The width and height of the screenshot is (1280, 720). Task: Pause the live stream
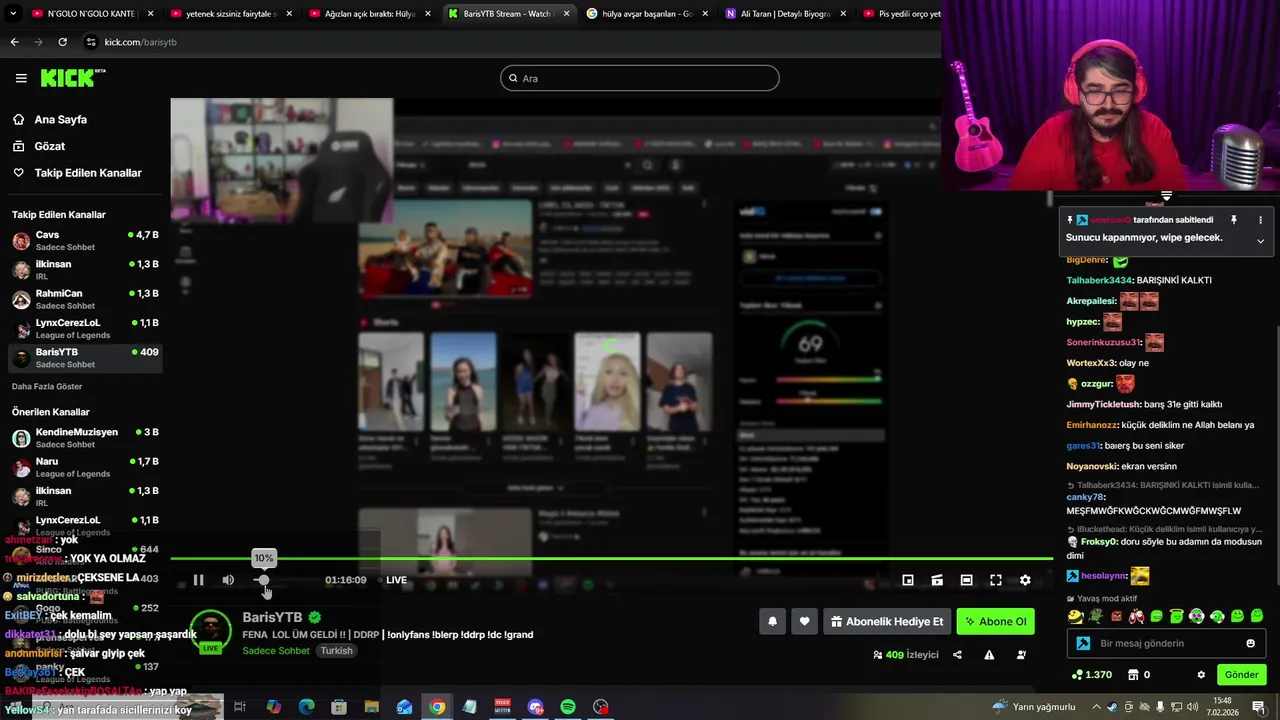198,580
